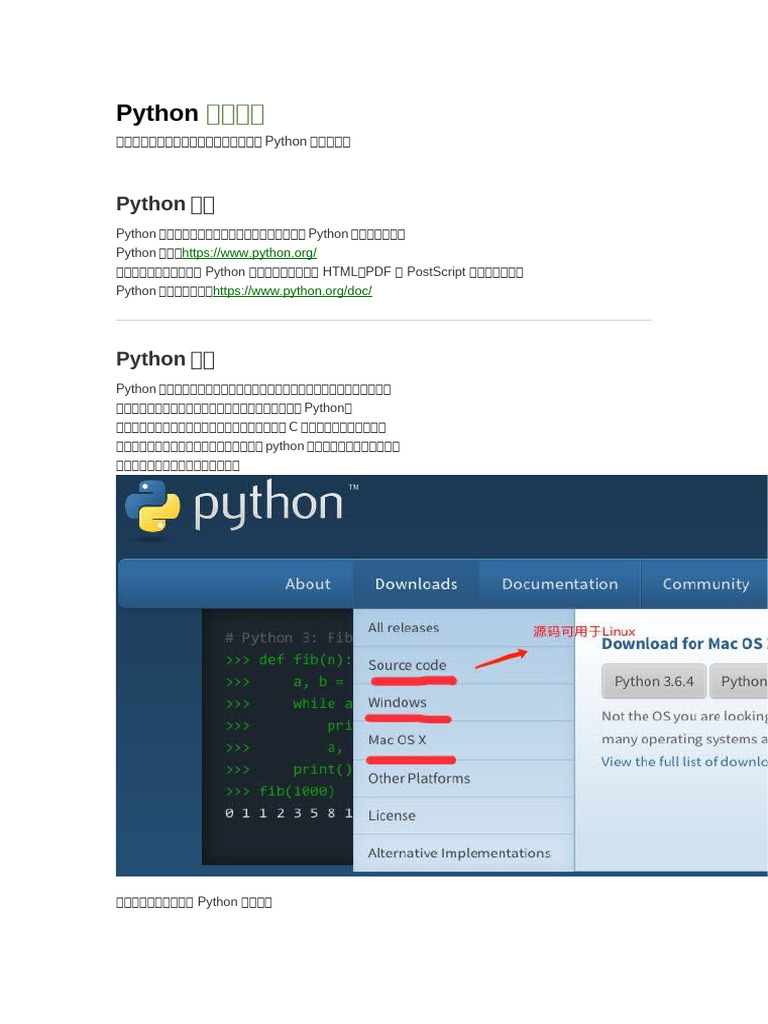The image size is (768, 1024).
Task: Click the Python 3.6.4 download button
Action: pyautogui.click(x=654, y=681)
